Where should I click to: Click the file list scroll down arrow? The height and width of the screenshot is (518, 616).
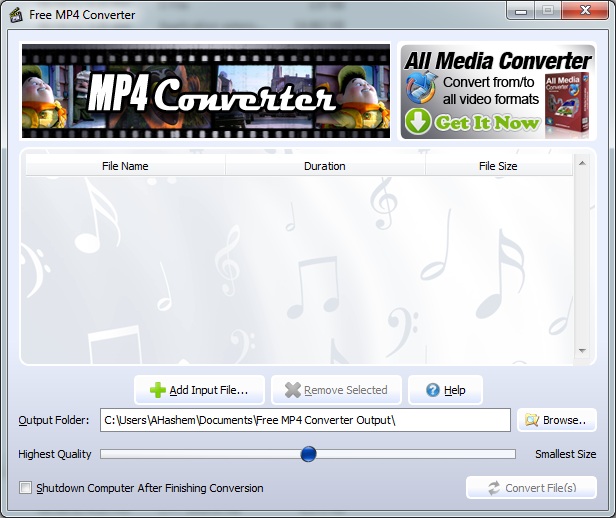582,351
